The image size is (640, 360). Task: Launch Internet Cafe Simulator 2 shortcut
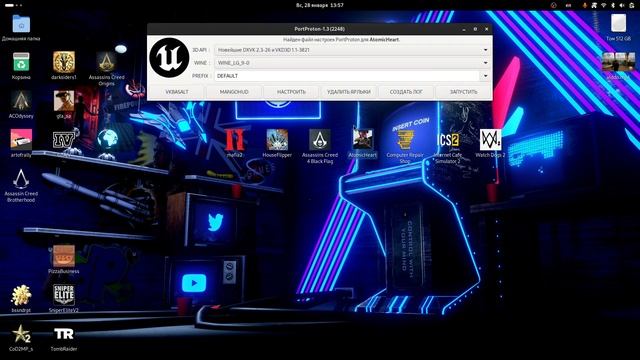click(448, 140)
